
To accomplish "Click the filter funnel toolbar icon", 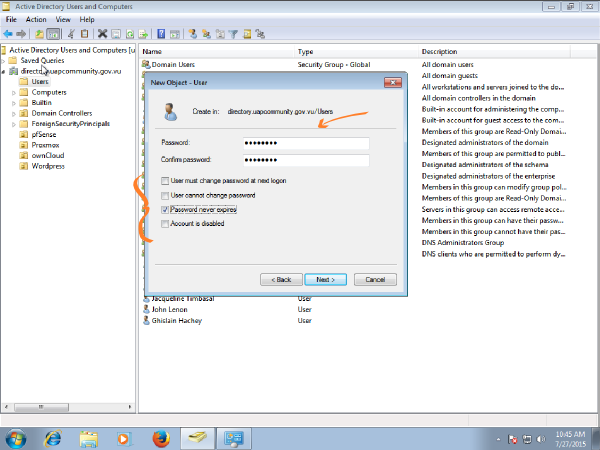I will click(233, 34).
